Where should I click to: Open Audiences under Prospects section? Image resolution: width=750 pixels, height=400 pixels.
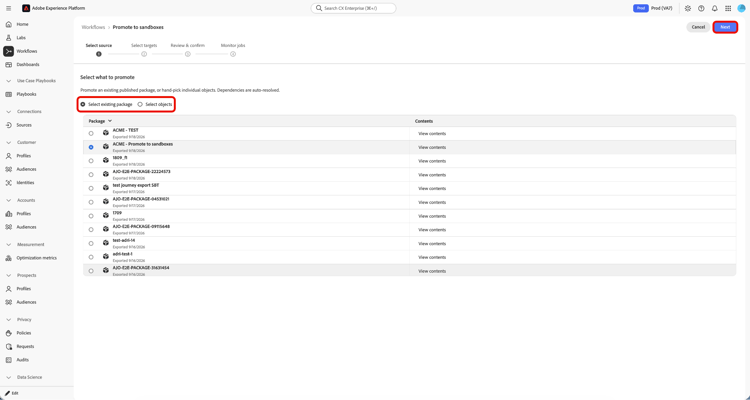[x=26, y=302]
